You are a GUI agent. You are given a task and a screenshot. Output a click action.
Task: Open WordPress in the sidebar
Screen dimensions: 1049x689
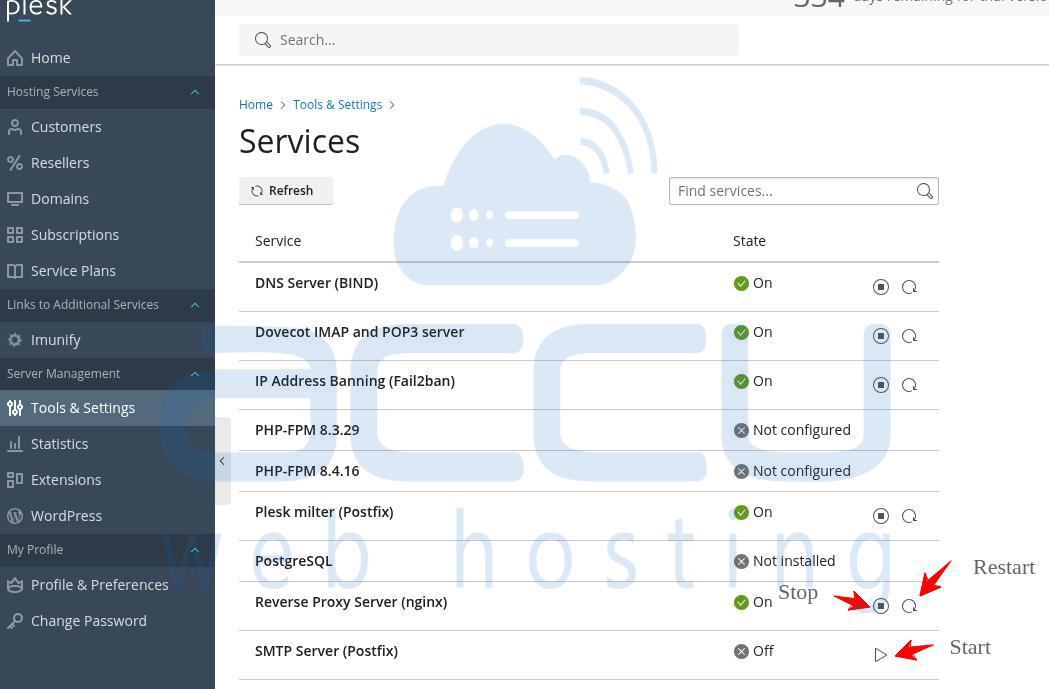(x=107, y=516)
